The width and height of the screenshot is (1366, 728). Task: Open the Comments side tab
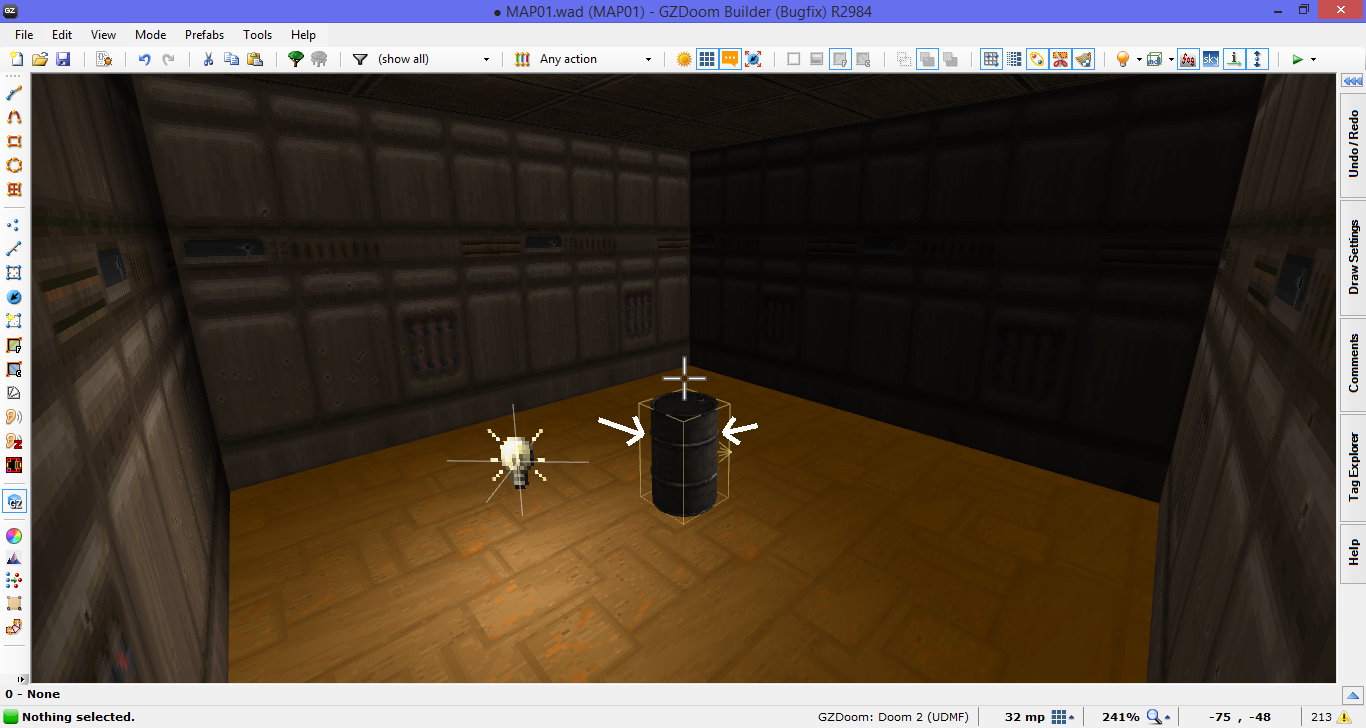1353,364
